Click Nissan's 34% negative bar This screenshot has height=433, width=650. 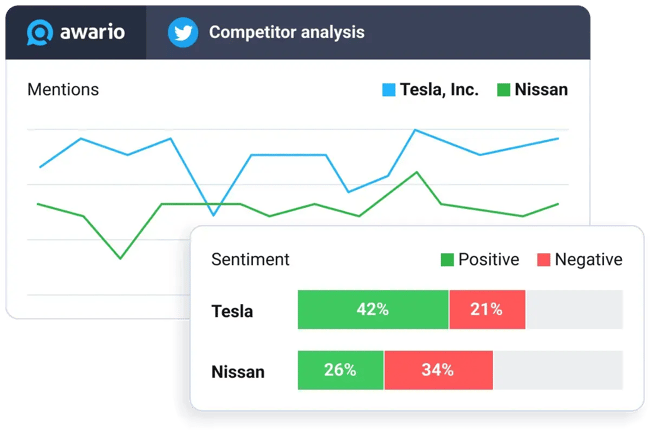437,371
